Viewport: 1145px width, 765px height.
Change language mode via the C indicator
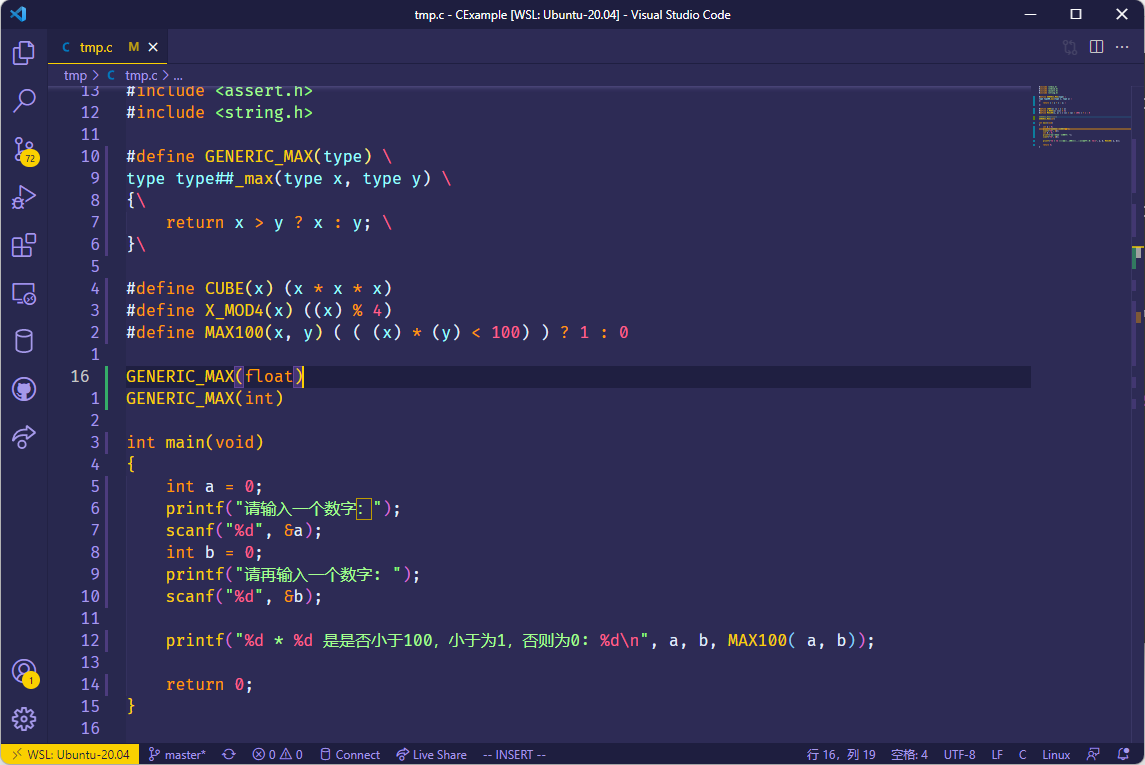[x=1022, y=754]
